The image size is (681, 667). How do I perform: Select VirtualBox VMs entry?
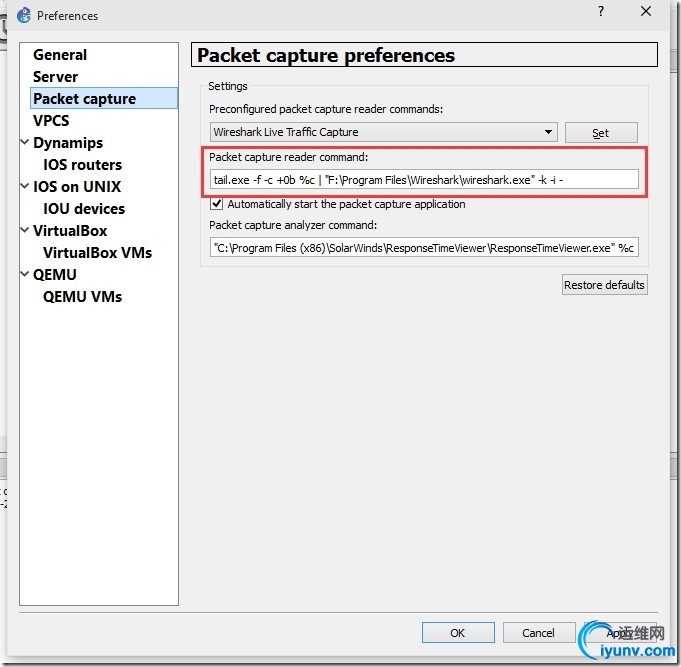[97, 252]
